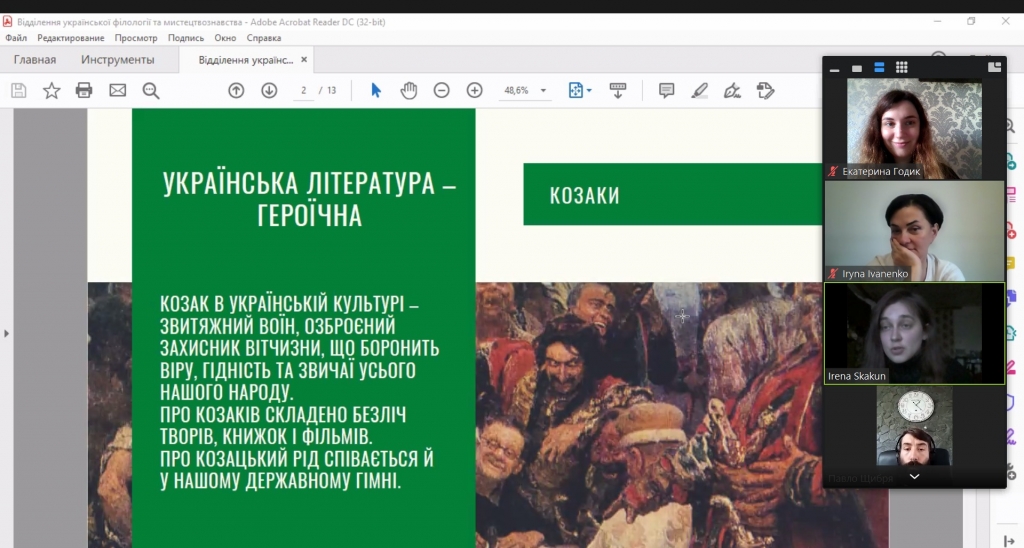Activate the Hand pan tool
The width and height of the screenshot is (1024, 548).
409,90
